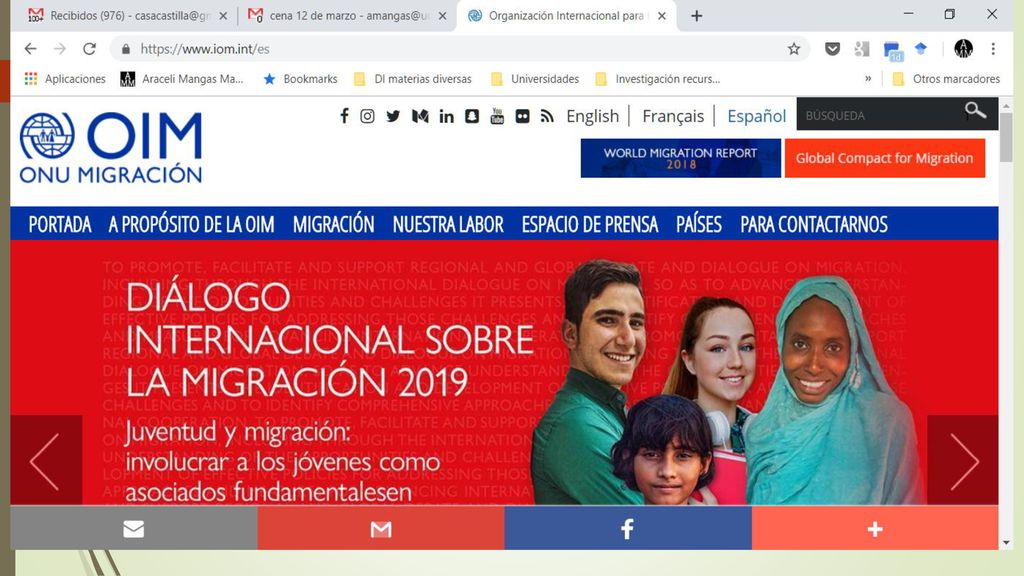Open Chrome three-dot menu

click(993, 49)
